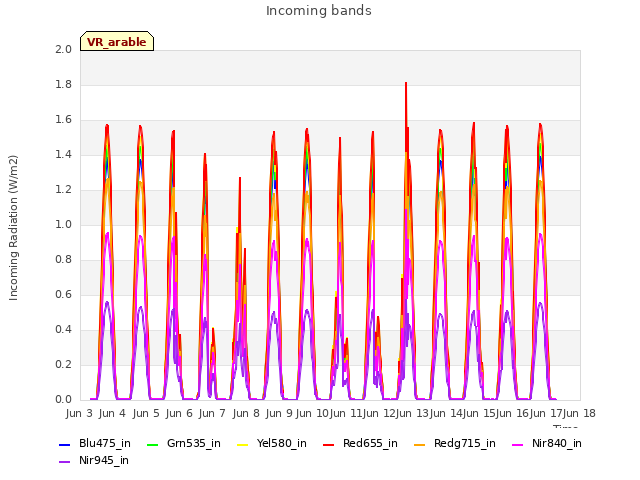Image resolution: width=640 pixels, height=480 pixels.
Task: Click the 0.8 y-axis tick label
Action: click(x=63, y=260)
